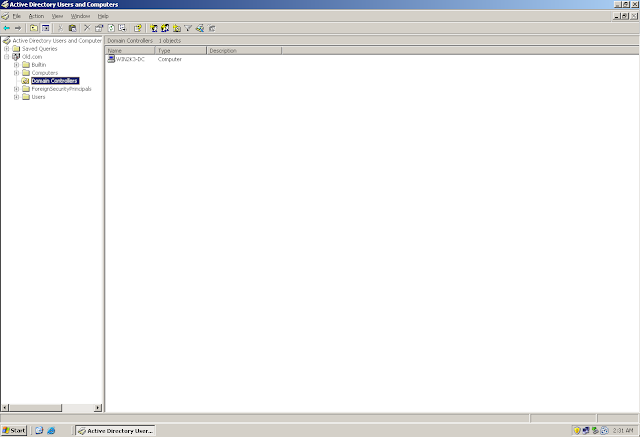Click the Show Desktop quick launch icon
The height and width of the screenshot is (437, 640).
click(39, 430)
